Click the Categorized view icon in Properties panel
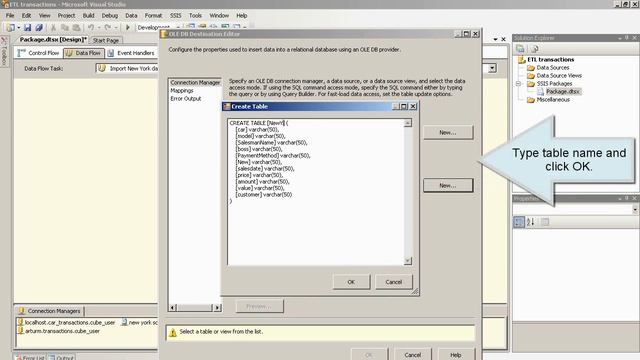 point(519,222)
